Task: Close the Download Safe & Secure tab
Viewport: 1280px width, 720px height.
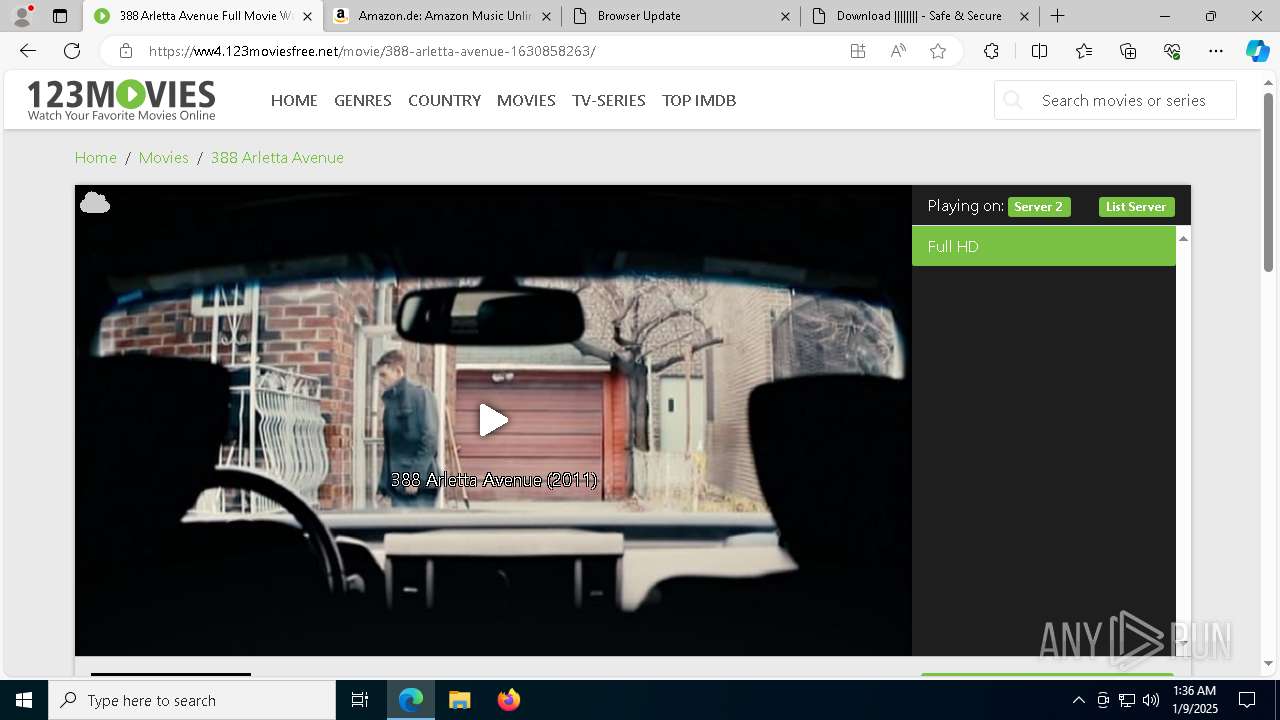Action: pos(1024,16)
